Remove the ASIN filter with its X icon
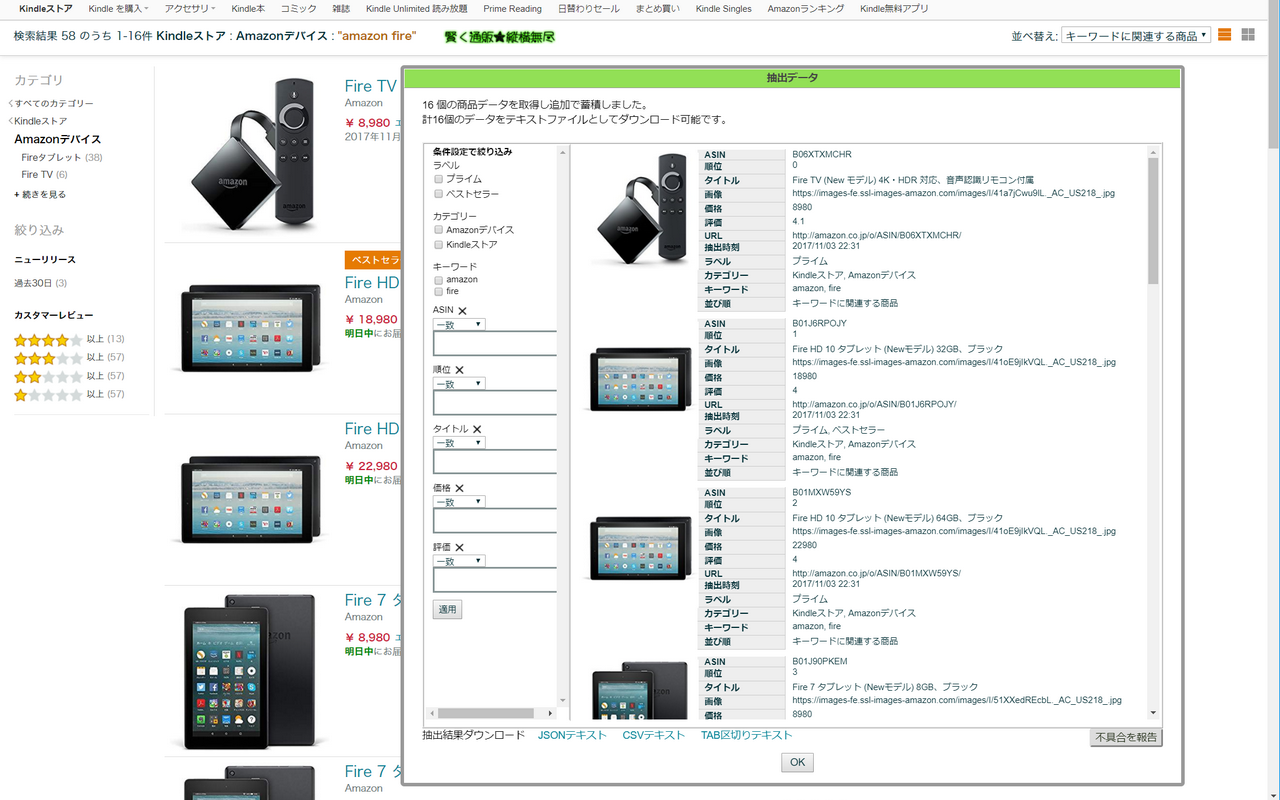 pyautogui.click(x=462, y=311)
